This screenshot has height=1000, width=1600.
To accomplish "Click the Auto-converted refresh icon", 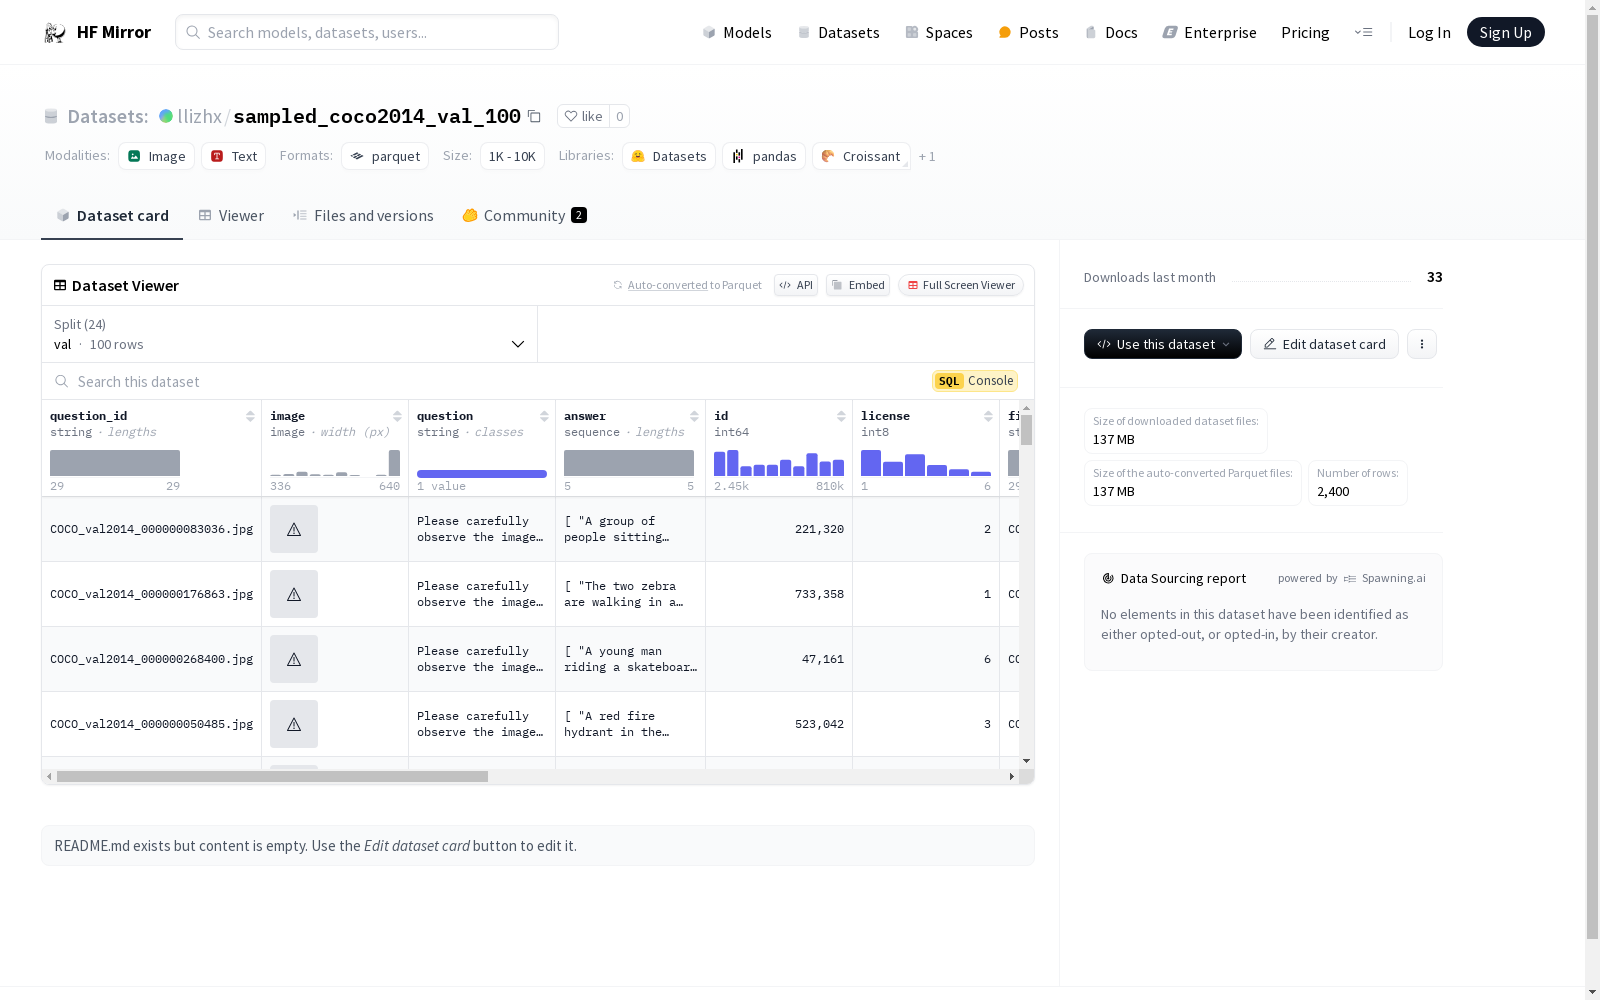I will 618,286.
